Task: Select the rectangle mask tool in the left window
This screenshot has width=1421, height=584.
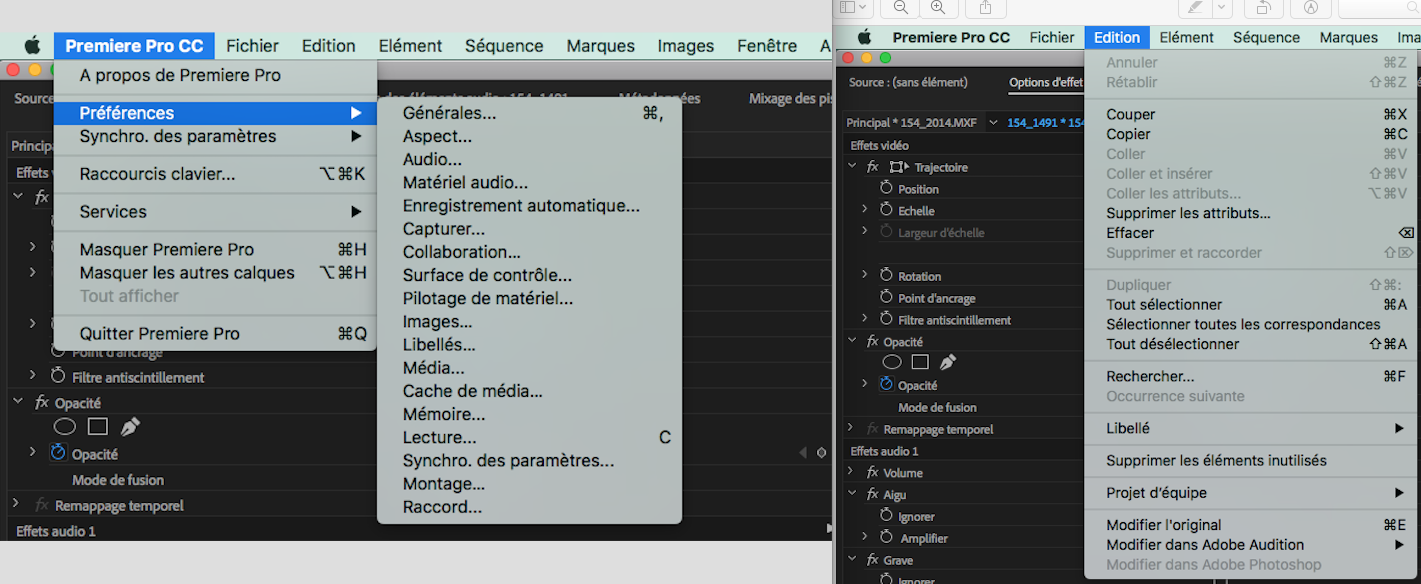Action: (97, 427)
